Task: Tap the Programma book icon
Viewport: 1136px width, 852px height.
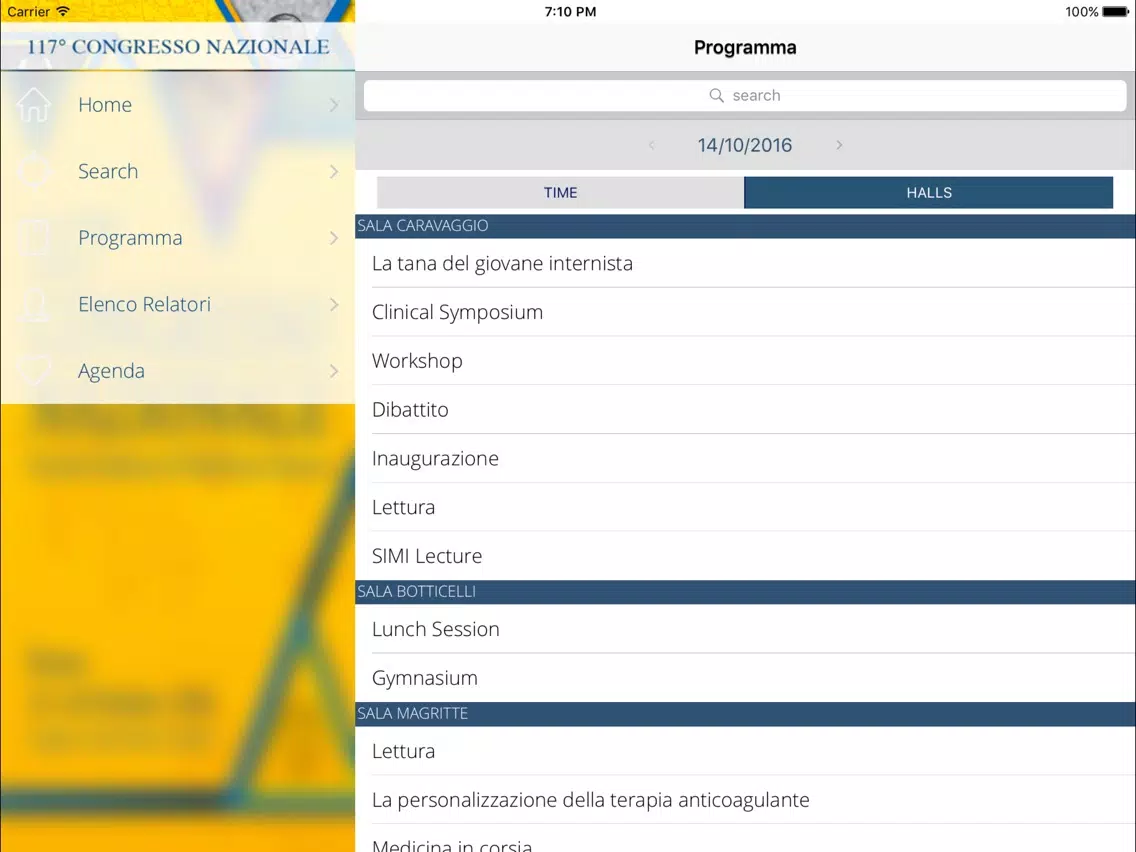Action: point(33,238)
